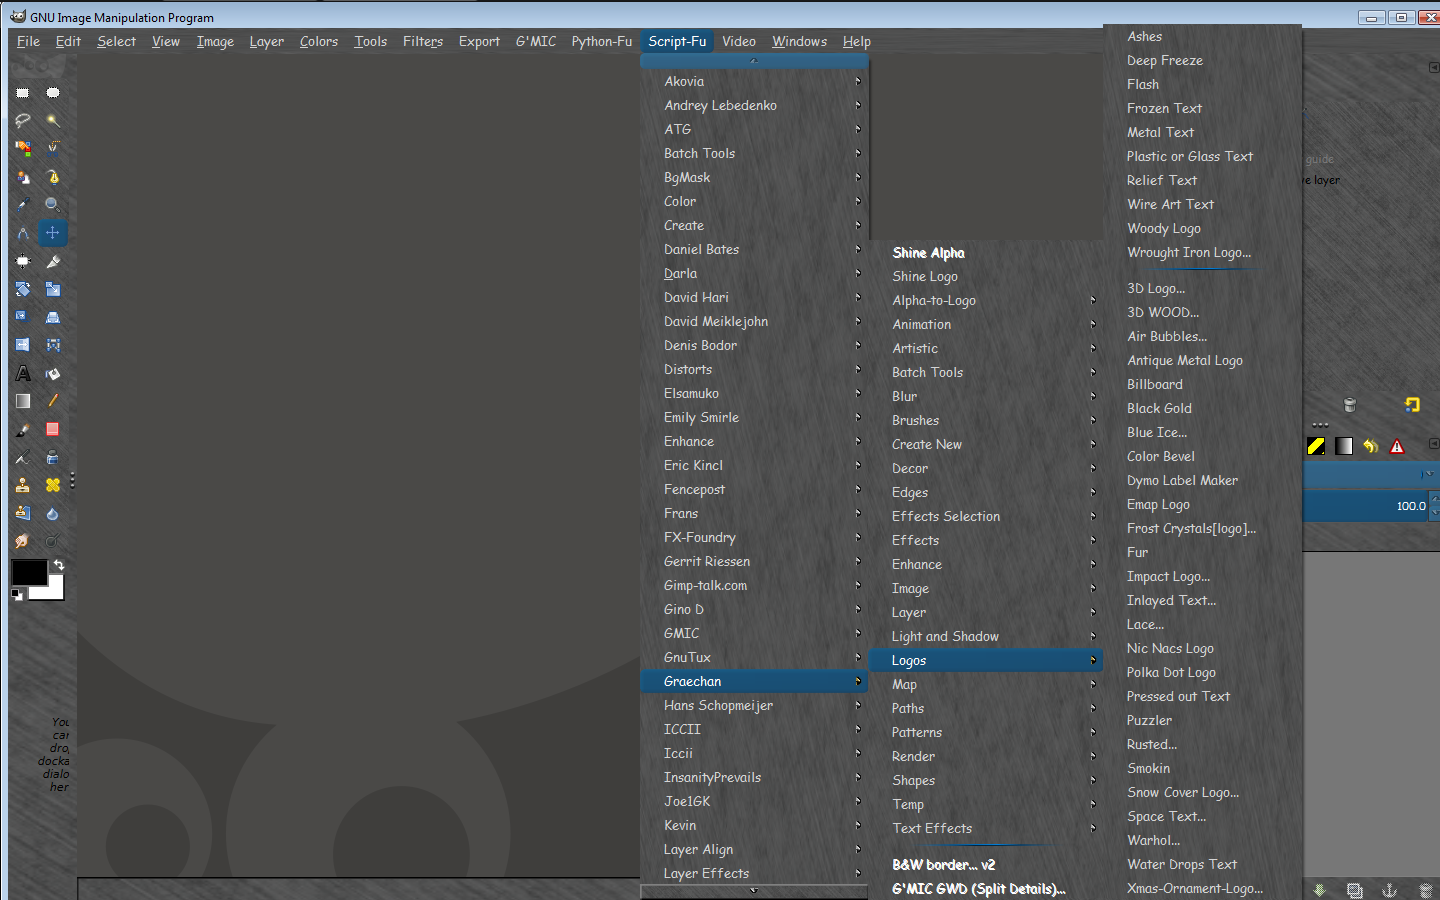Select the Pencil tool
1440x900 pixels.
pos(53,401)
